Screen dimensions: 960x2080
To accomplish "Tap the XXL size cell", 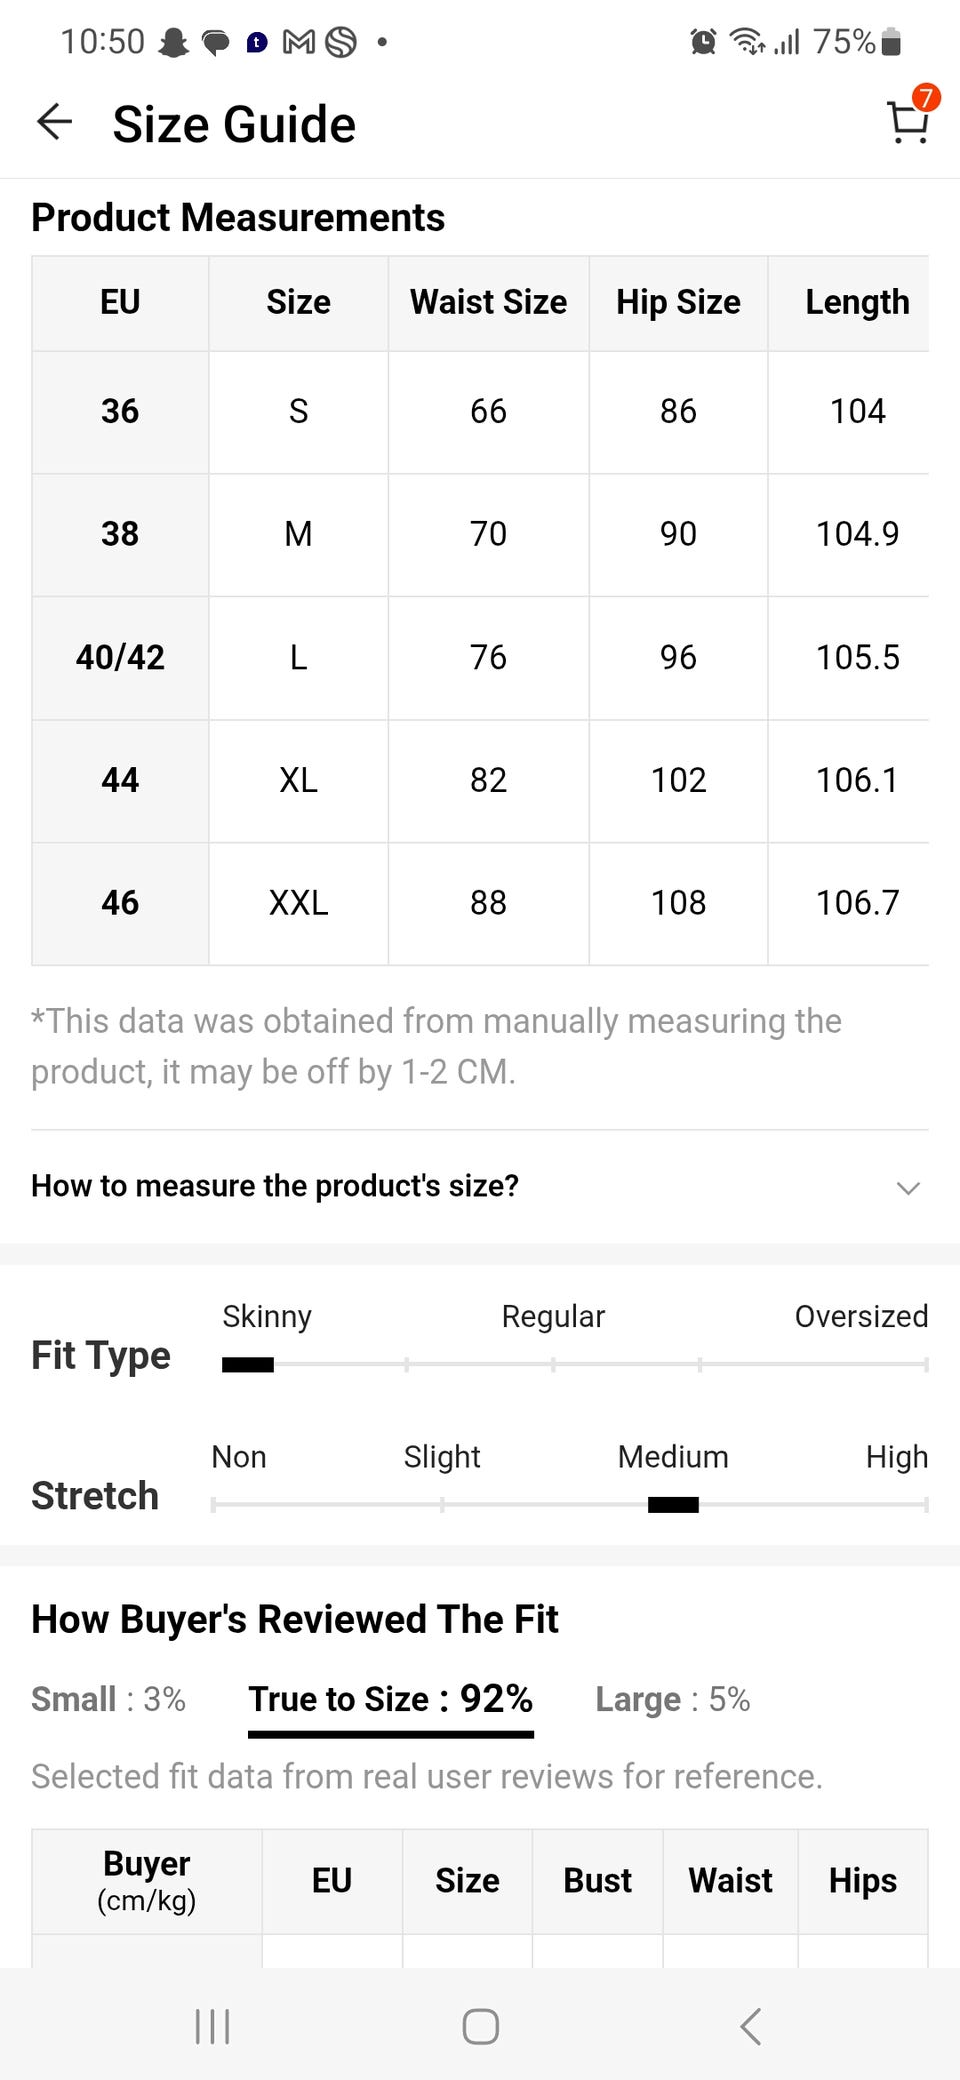I will tap(298, 903).
